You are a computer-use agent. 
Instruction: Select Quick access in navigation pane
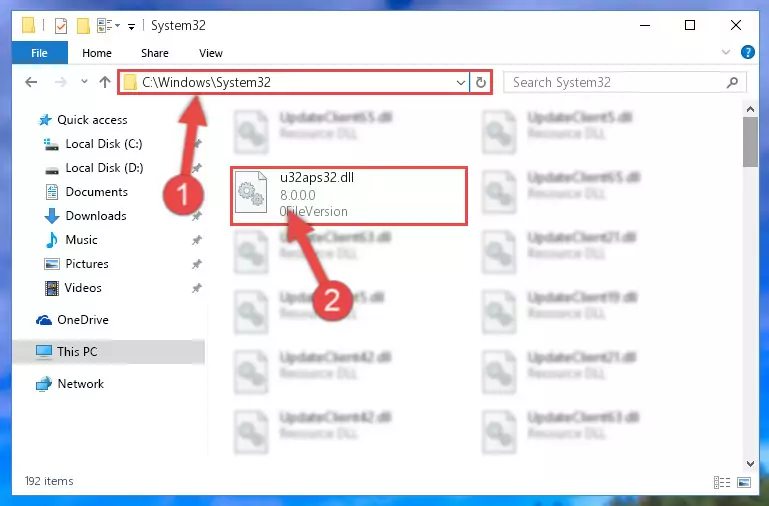92,120
